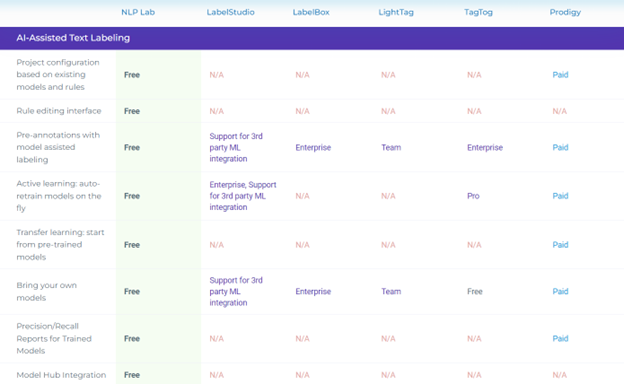Click LabelStudio 'N/A' in Model Hub Integration row
The width and height of the screenshot is (624, 384).
tap(216, 375)
